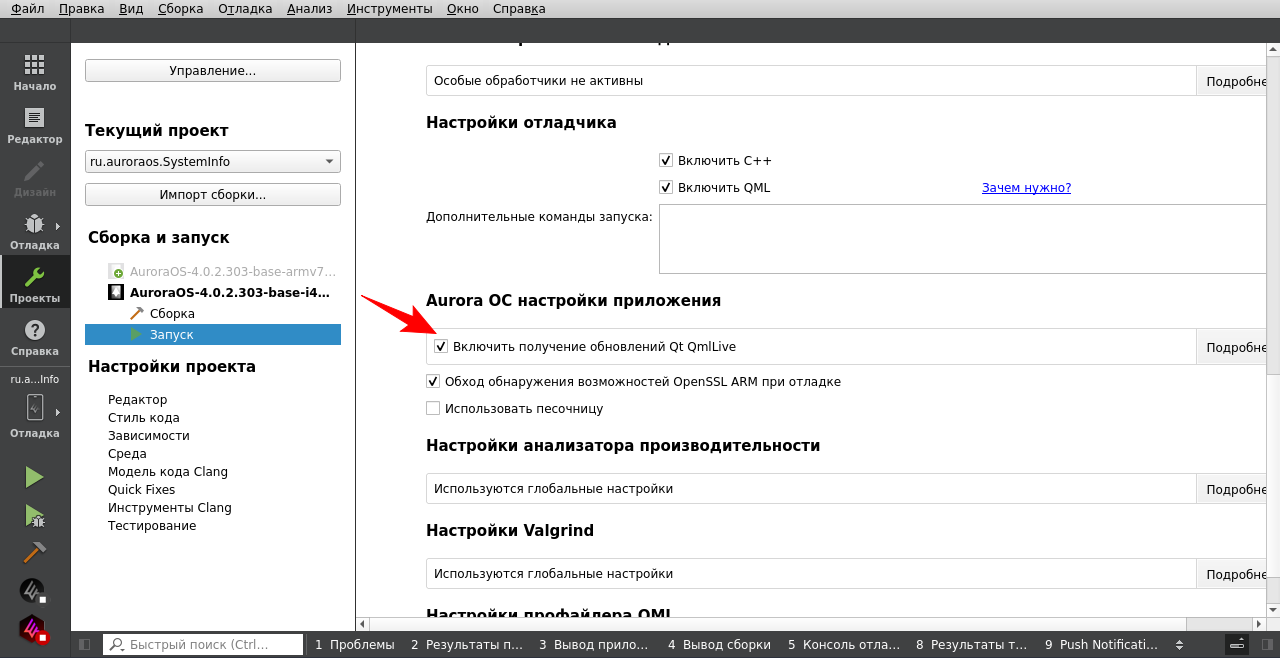Expand Подробнее for Qt QmlLive settings
Screen dimensions: 1280x658
pyautogui.click(x=1235, y=347)
